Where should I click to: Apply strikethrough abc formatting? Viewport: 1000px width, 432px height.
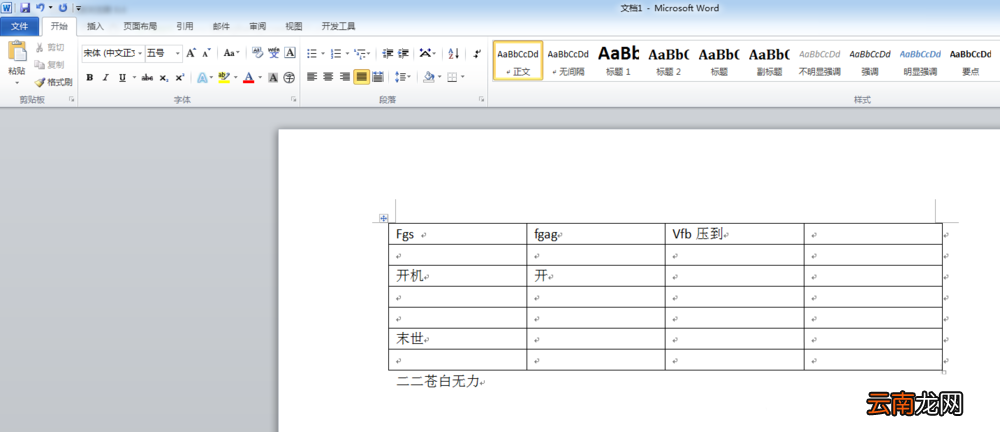147,78
